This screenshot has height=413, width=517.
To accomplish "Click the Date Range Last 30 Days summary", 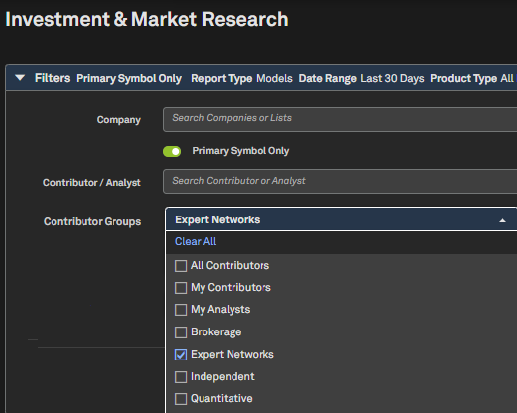I will point(361,78).
